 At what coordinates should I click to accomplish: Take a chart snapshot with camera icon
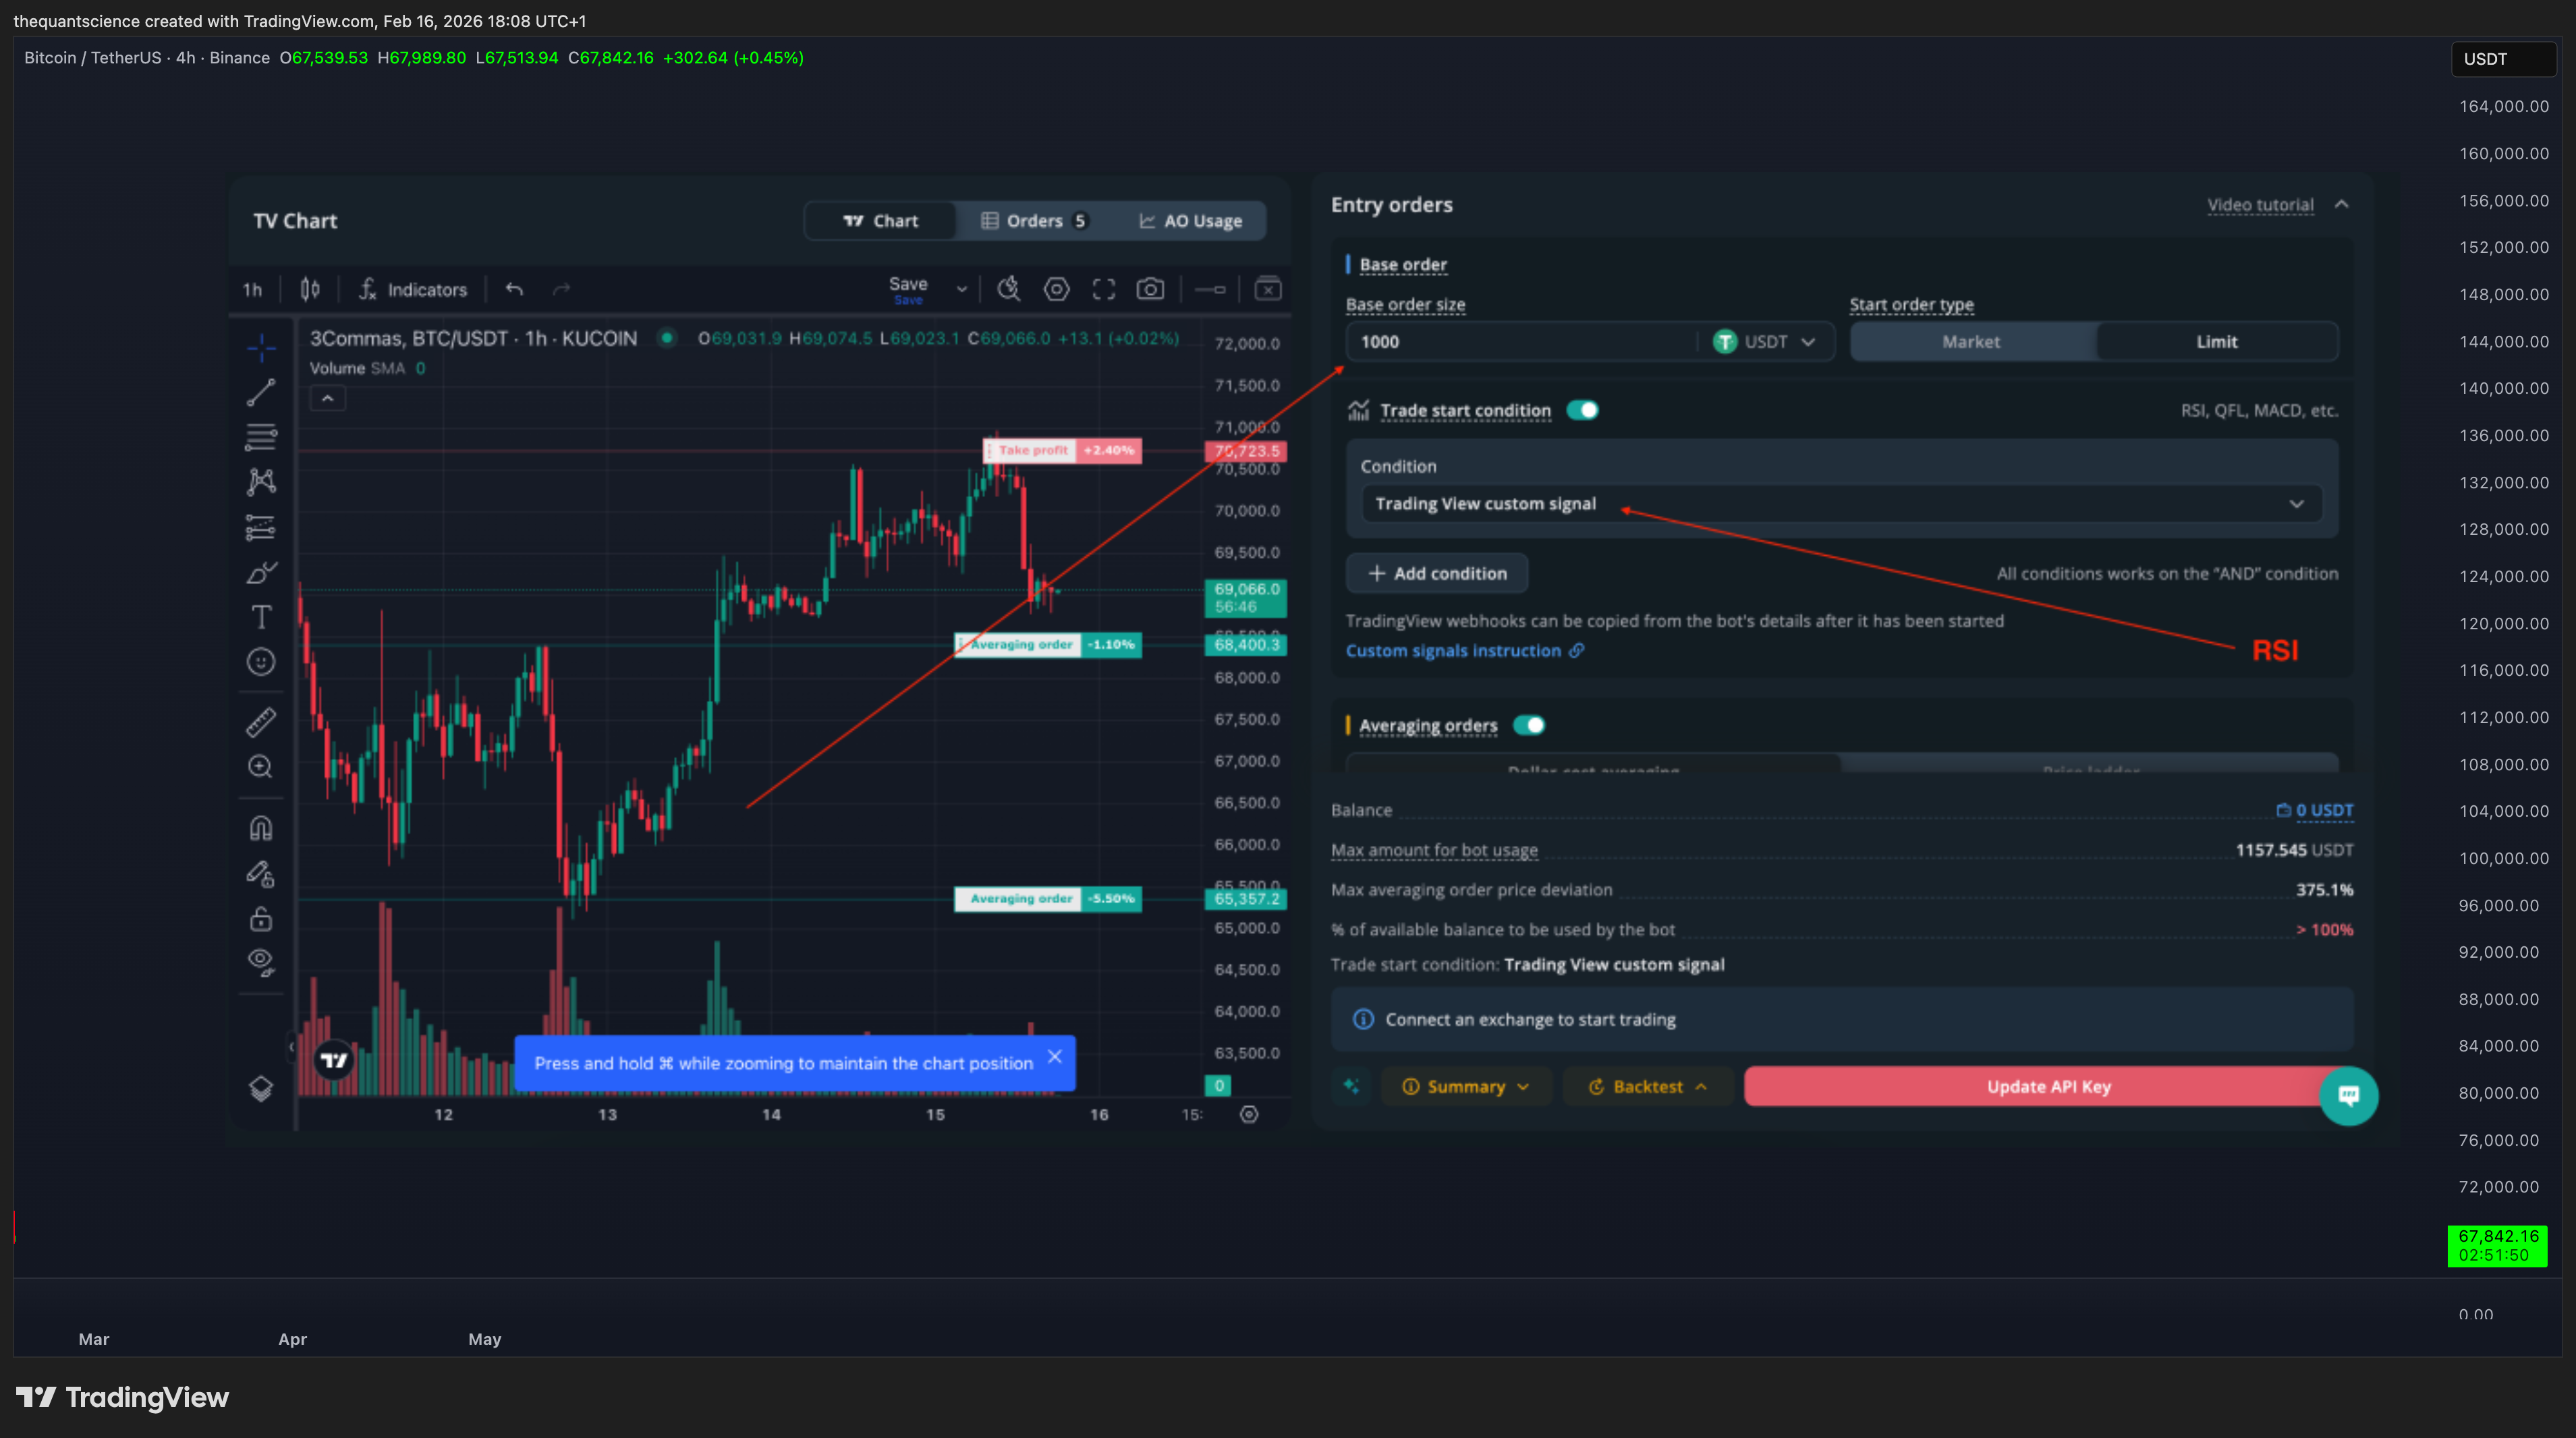(1150, 289)
